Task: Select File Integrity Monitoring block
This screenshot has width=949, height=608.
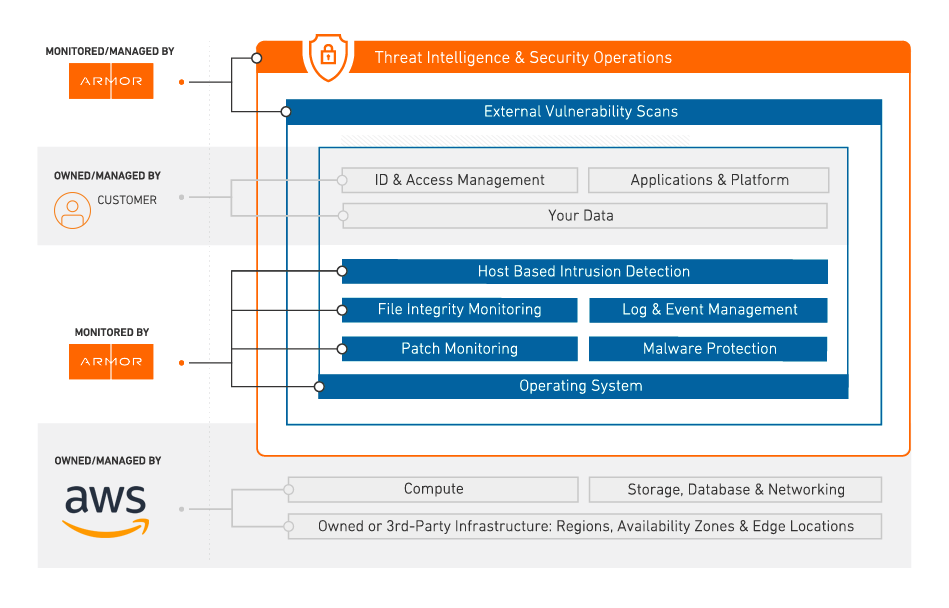Action: point(459,310)
